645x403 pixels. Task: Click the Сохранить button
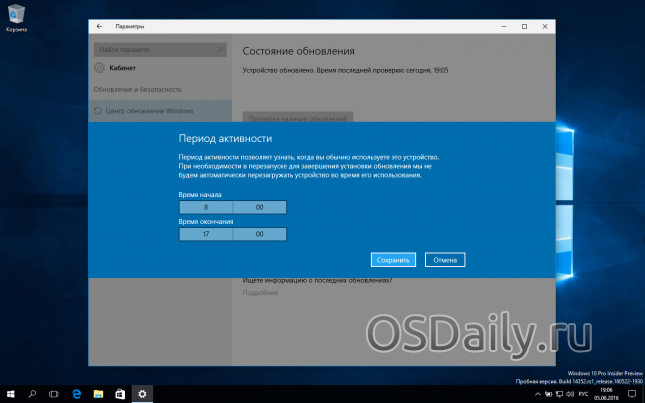(x=393, y=260)
